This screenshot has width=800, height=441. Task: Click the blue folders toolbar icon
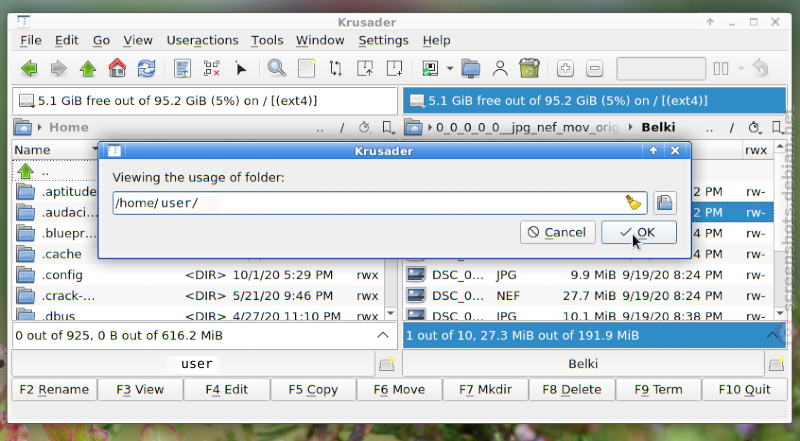(x=470, y=68)
